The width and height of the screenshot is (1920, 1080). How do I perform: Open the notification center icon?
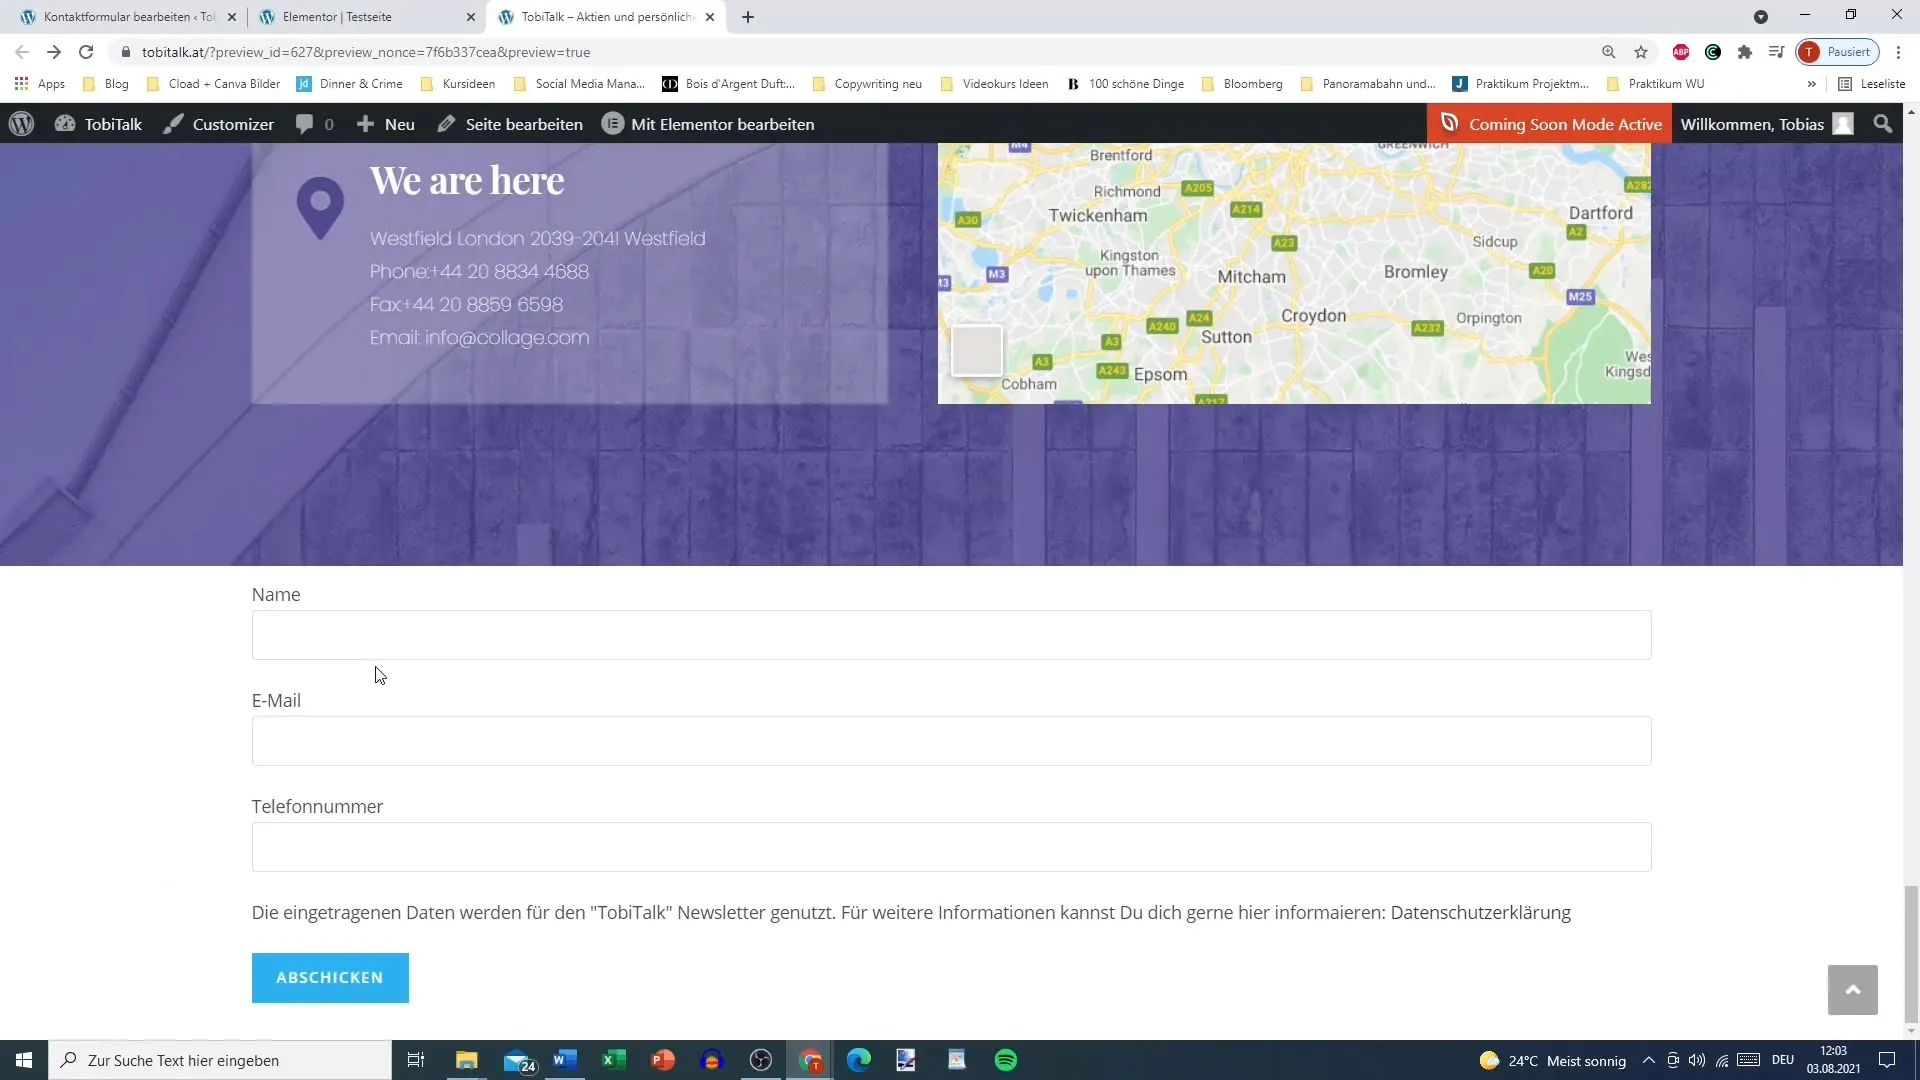pos(1887,1060)
